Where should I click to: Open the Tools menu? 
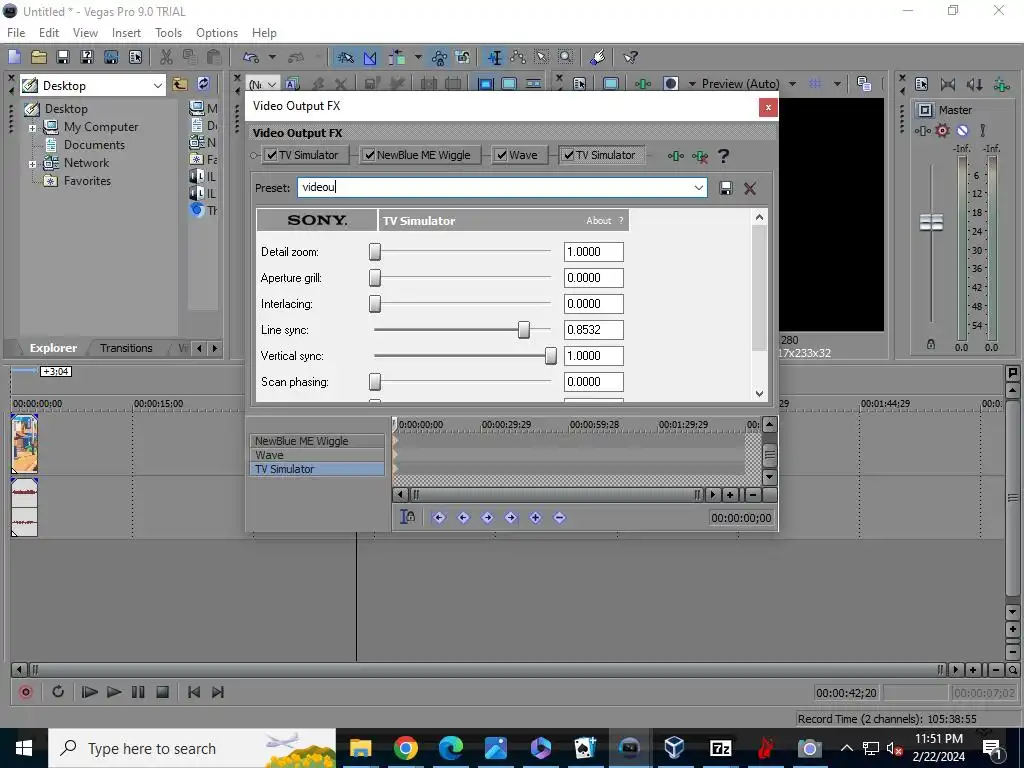click(x=168, y=33)
